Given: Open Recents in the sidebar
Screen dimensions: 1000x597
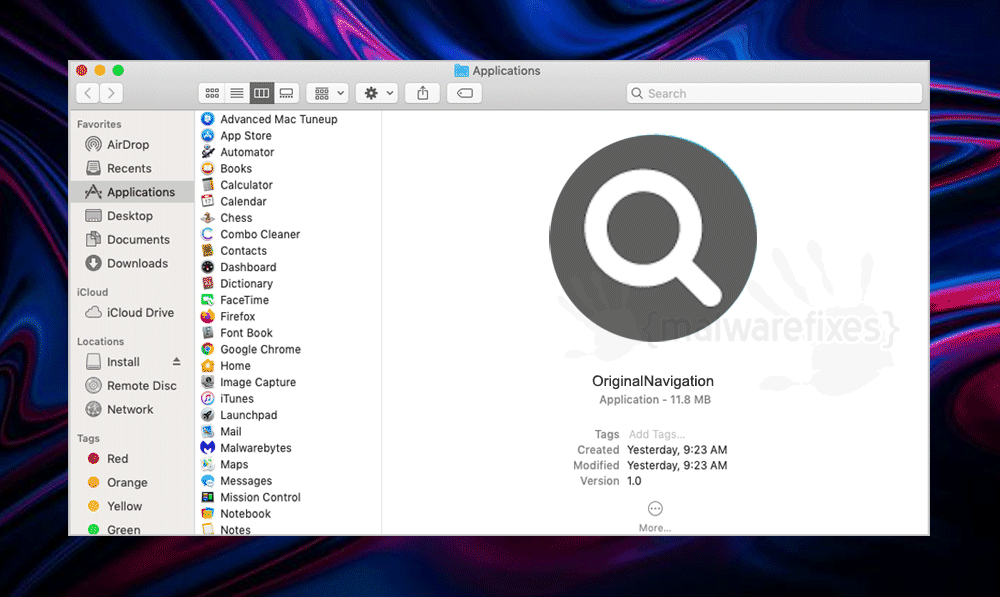Looking at the screenshot, I should [131, 168].
